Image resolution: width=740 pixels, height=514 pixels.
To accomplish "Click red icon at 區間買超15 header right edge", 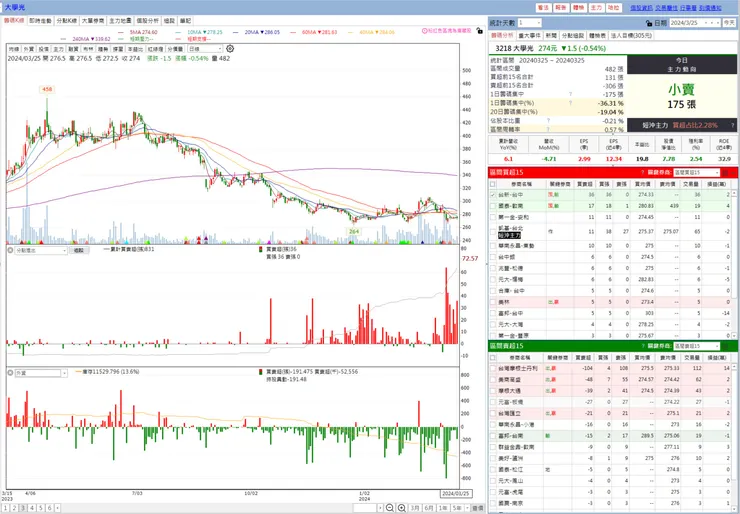I will click(x=725, y=173).
